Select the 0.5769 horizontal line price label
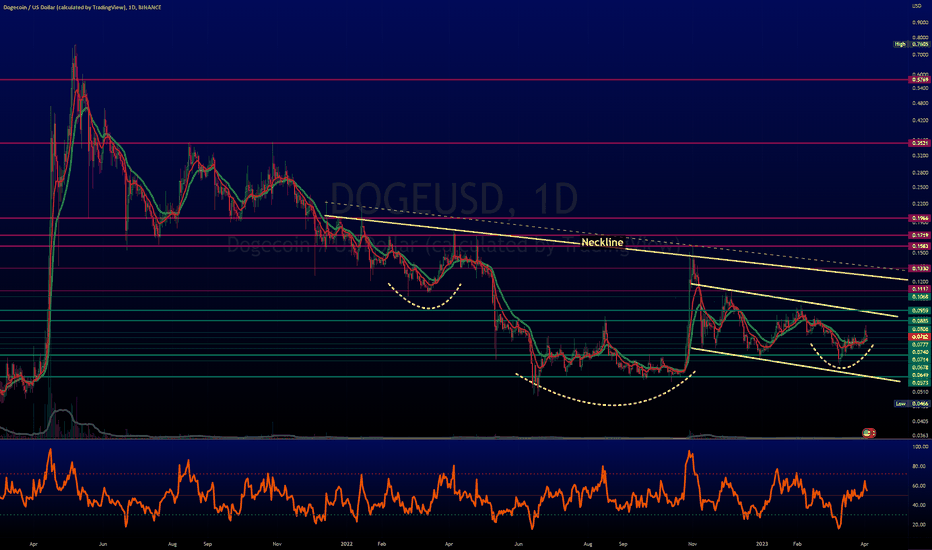The image size is (932, 550). tap(920, 80)
